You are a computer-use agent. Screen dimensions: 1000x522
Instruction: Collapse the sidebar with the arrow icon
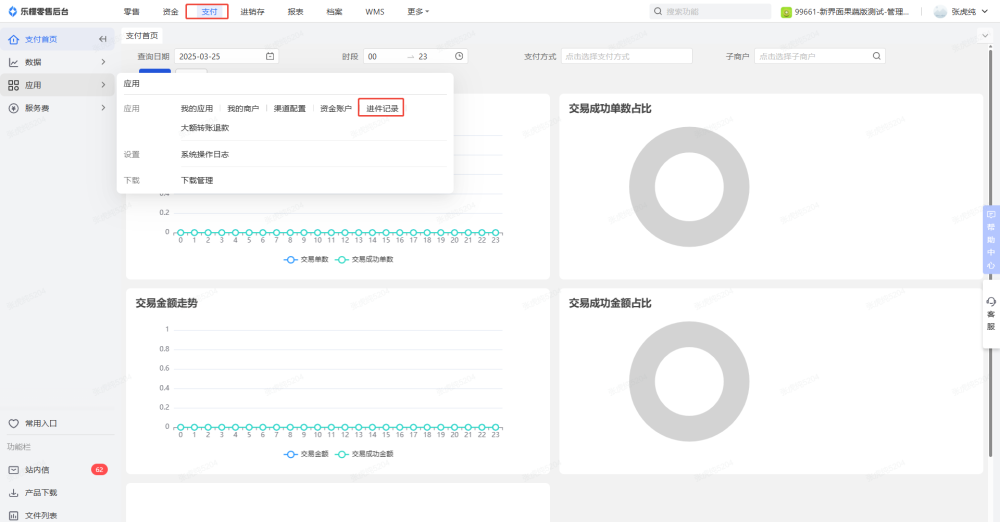[x=103, y=40]
